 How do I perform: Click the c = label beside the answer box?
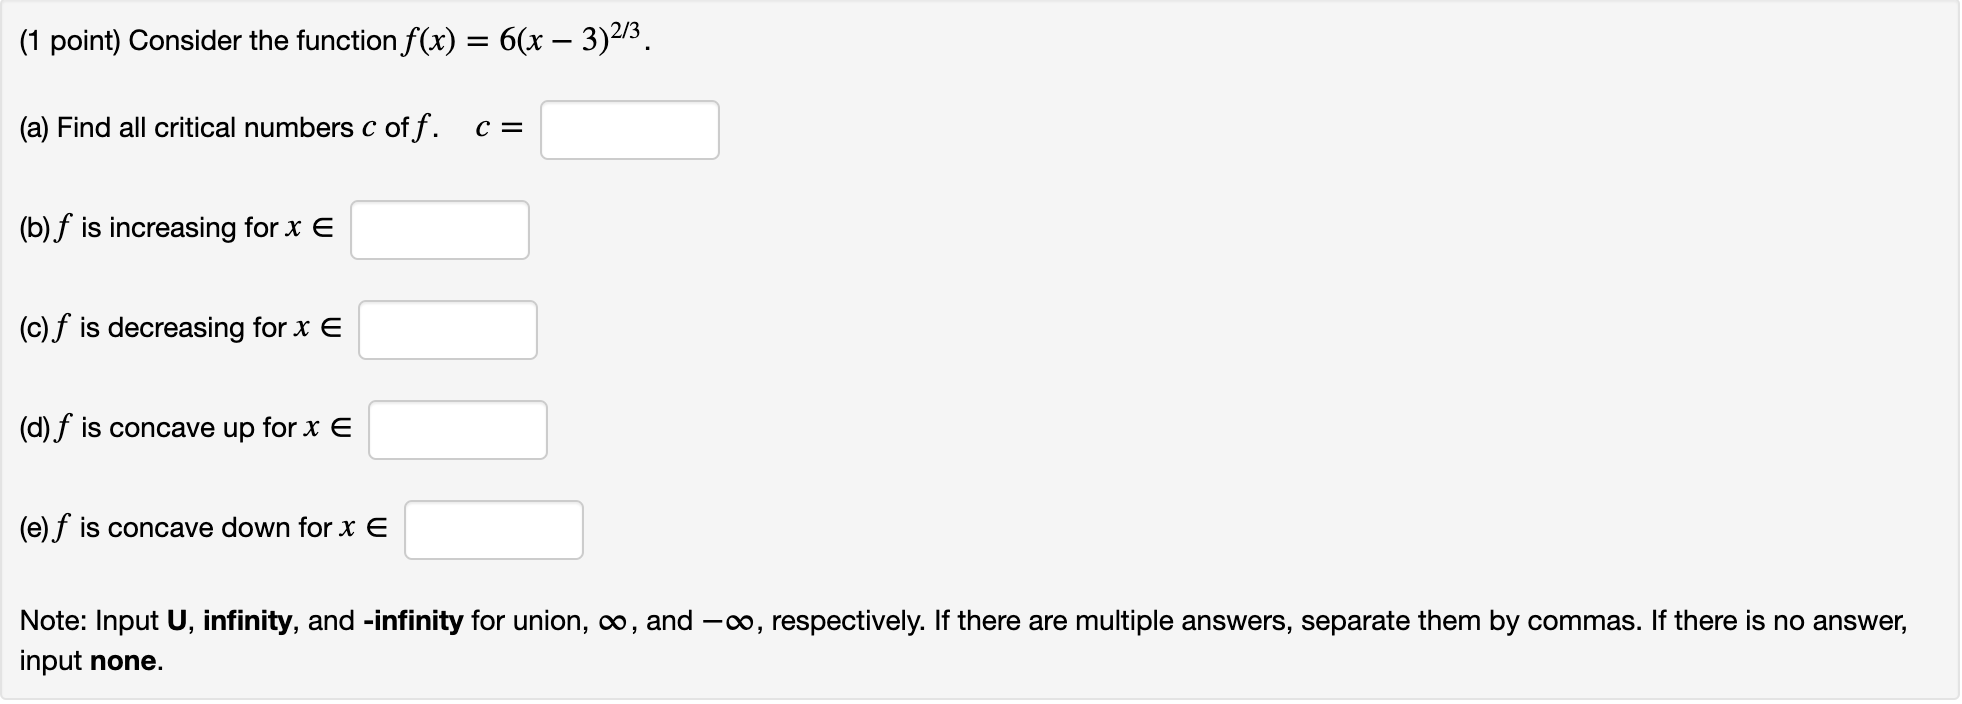coord(497,127)
